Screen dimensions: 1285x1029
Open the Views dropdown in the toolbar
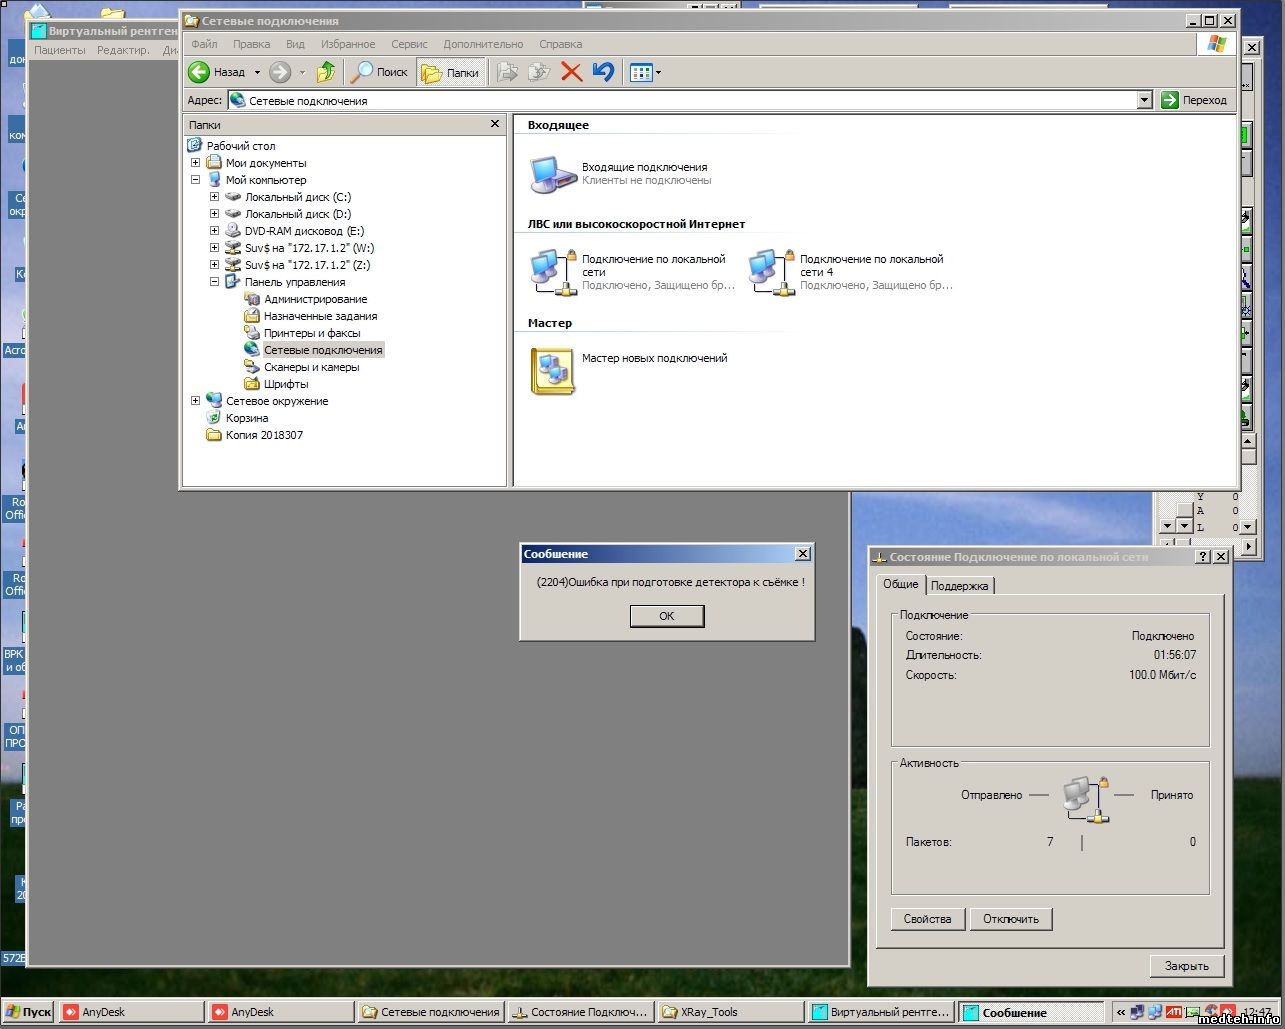645,72
